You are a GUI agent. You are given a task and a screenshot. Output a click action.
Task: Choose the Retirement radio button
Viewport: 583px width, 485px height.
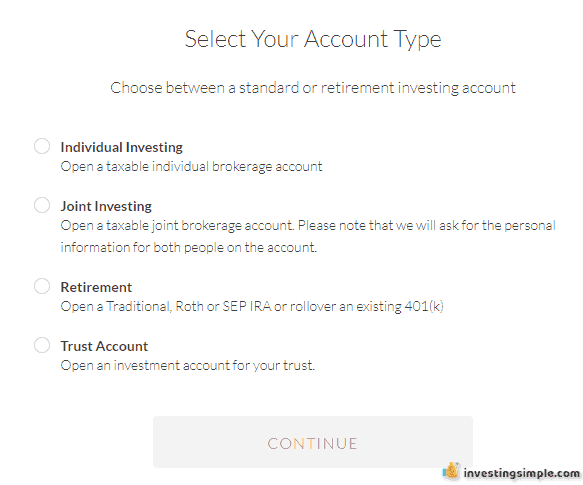click(x=42, y=286)
